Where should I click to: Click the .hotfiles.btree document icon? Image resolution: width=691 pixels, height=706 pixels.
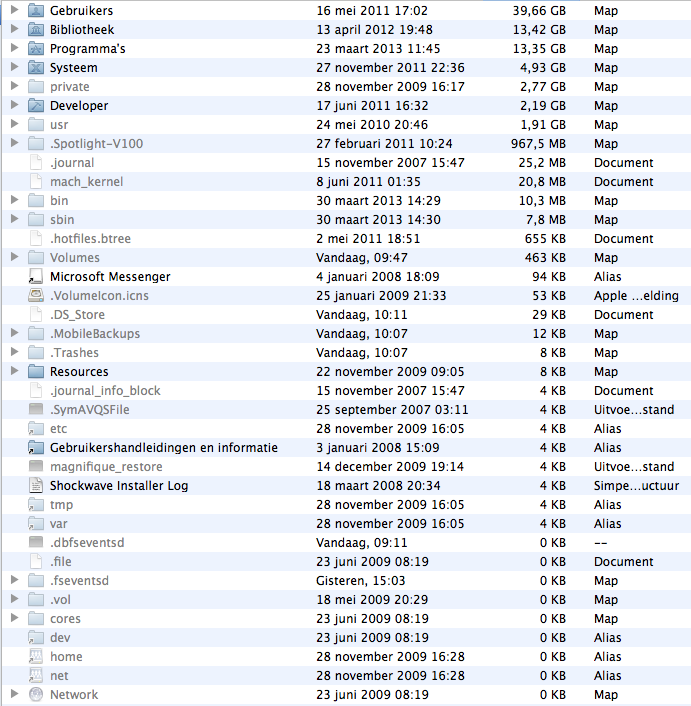click(x=36, y=238)
